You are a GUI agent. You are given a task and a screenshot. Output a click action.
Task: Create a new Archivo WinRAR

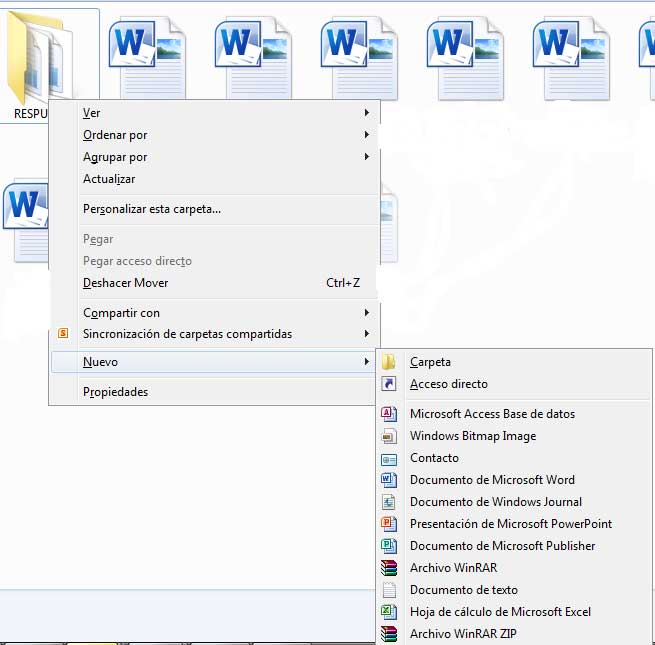click(514, 568)
